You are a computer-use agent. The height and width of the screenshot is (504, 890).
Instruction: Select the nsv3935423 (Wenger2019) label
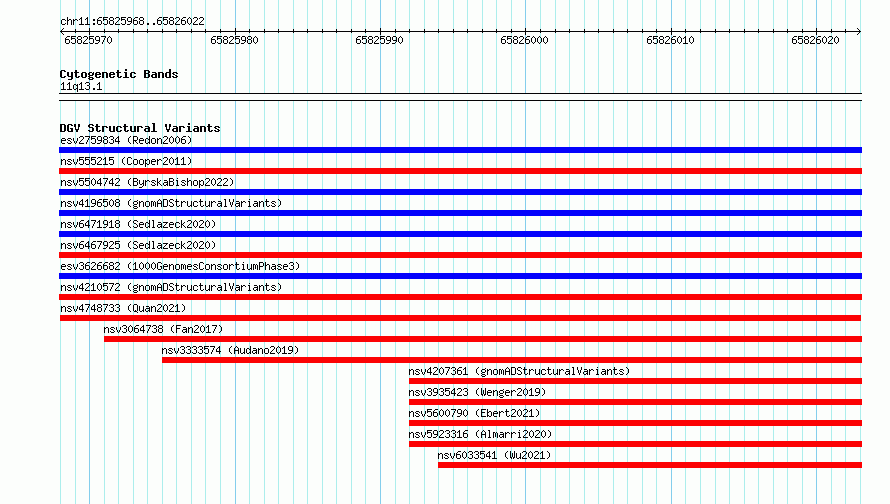pyautogui.click(x=477, y=392)
